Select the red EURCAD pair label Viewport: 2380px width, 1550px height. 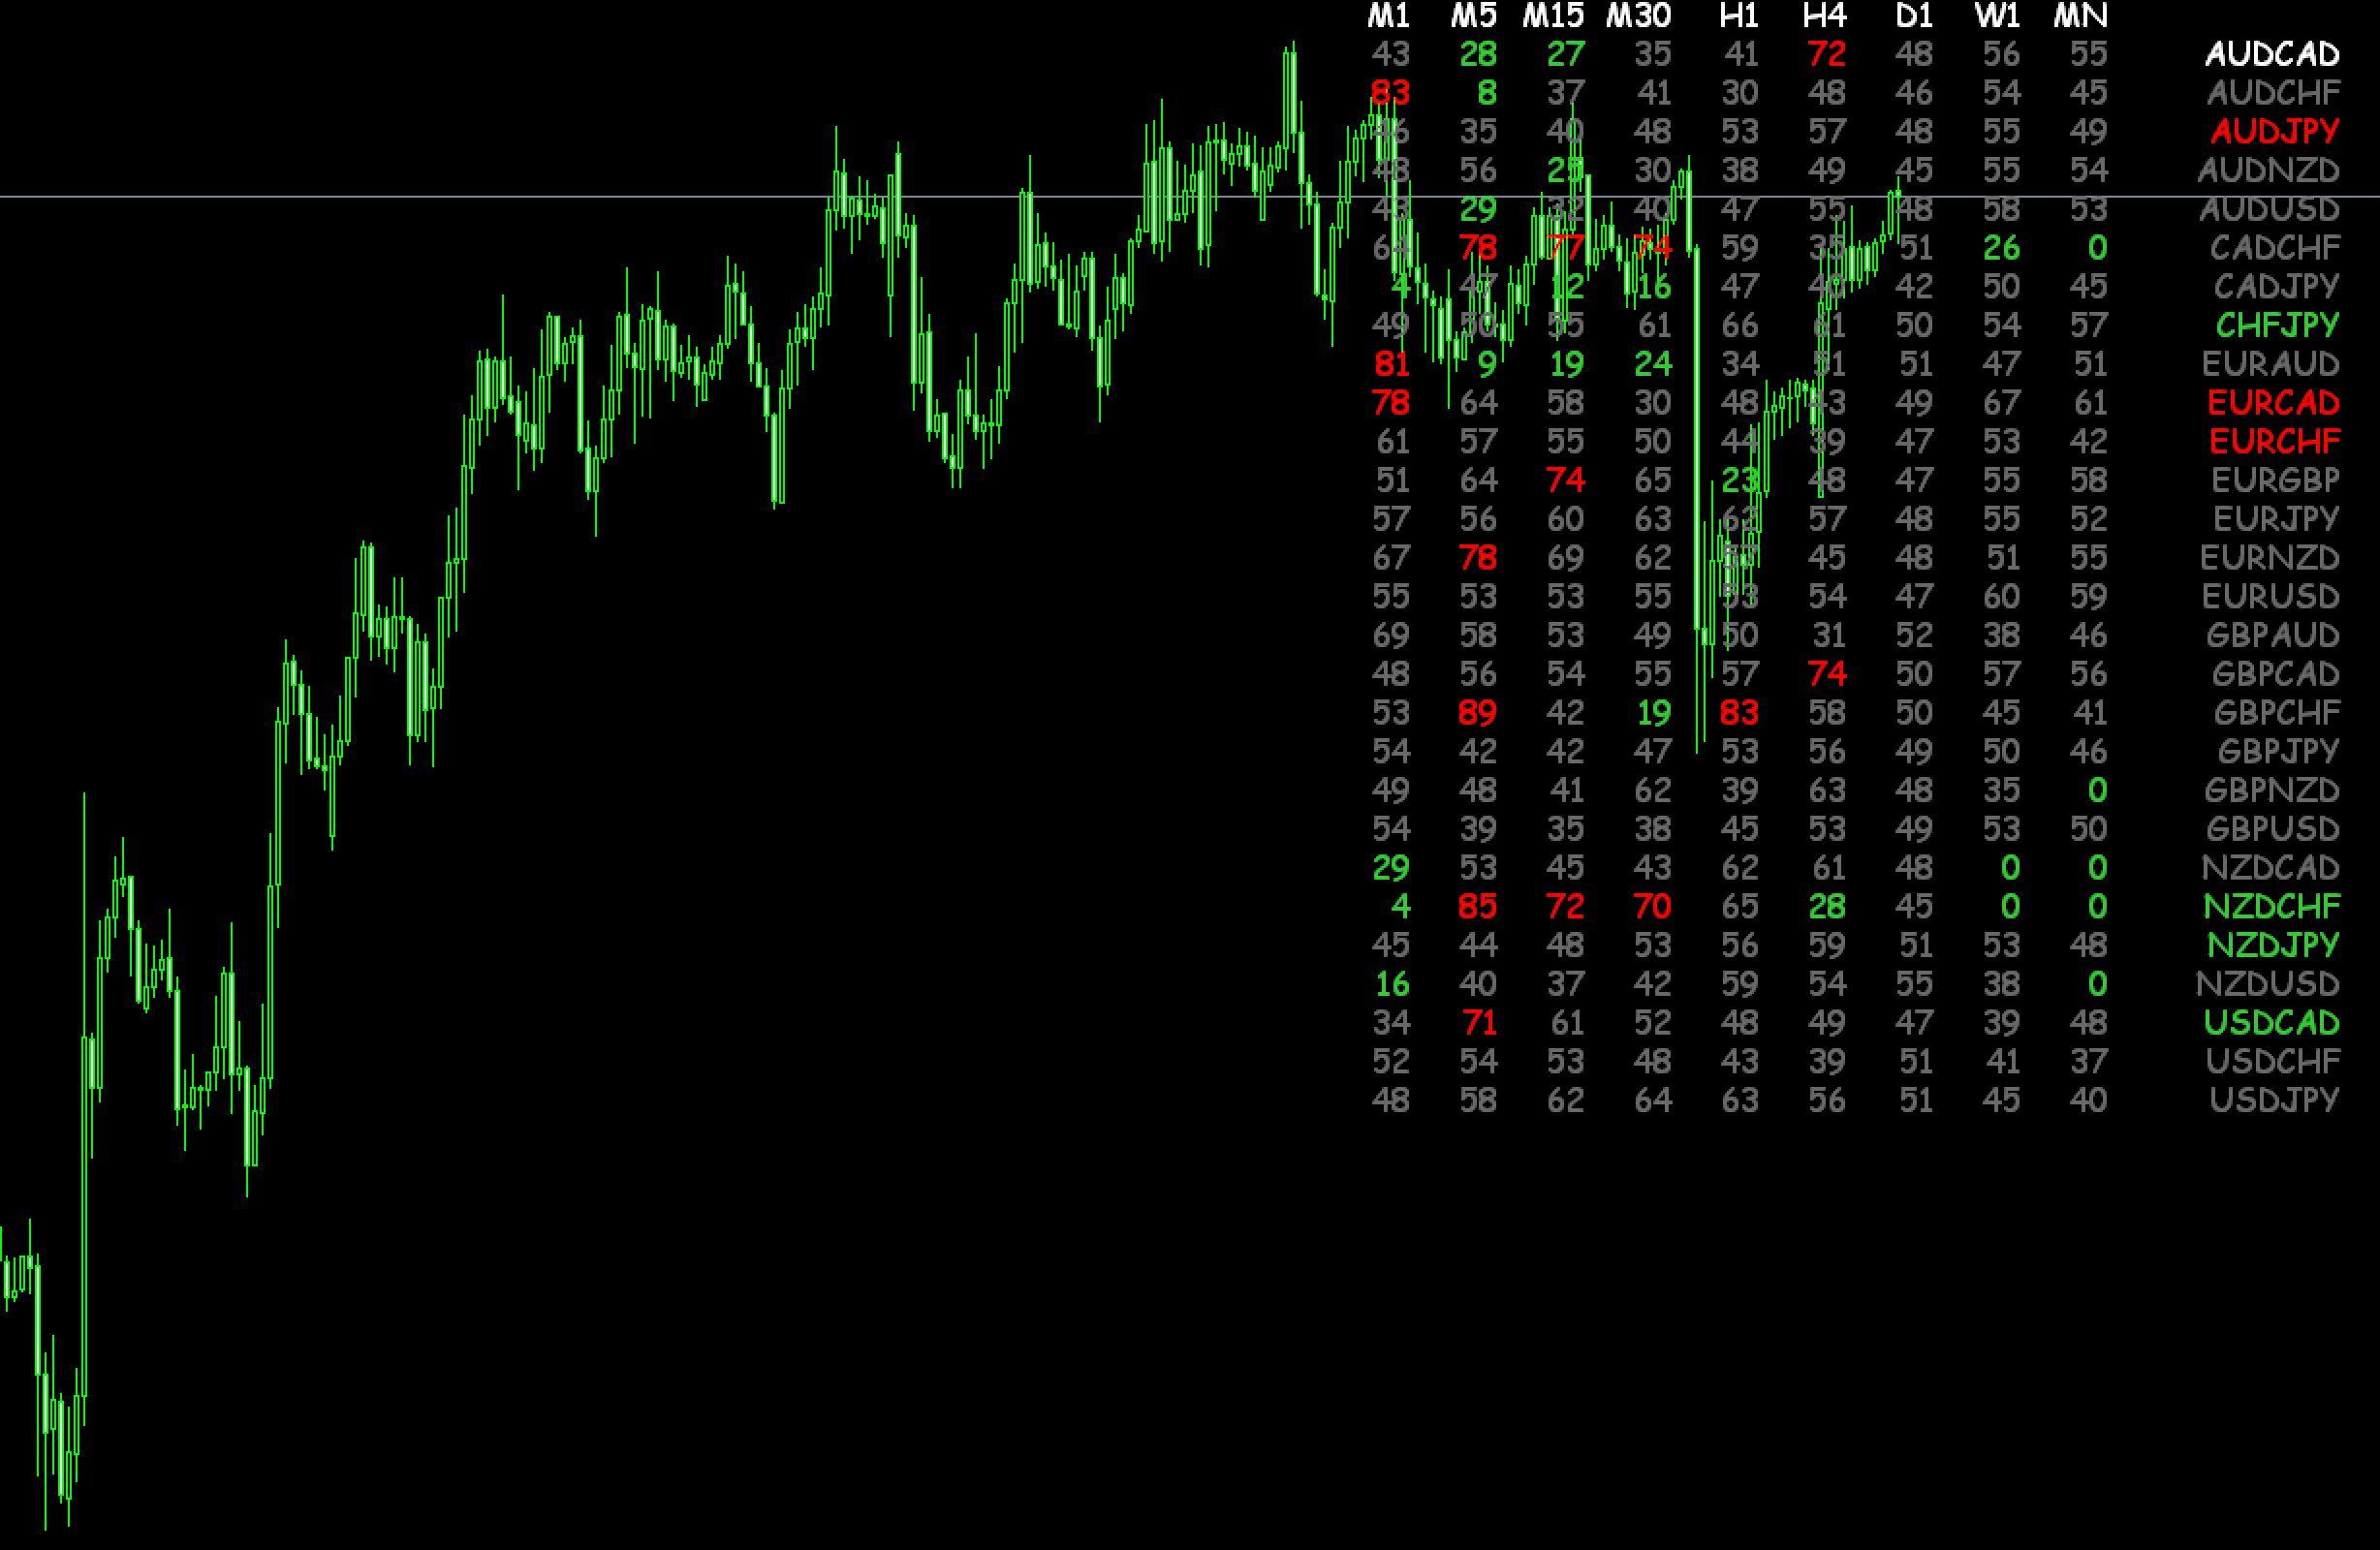pos(2273,403)
